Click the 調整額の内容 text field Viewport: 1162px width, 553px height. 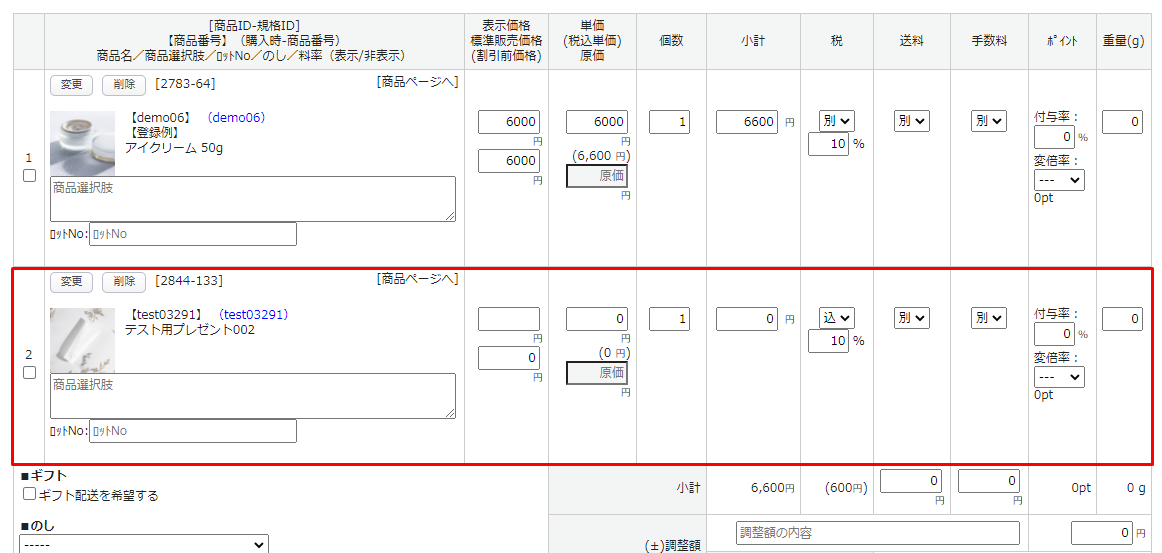pos(877,533)
